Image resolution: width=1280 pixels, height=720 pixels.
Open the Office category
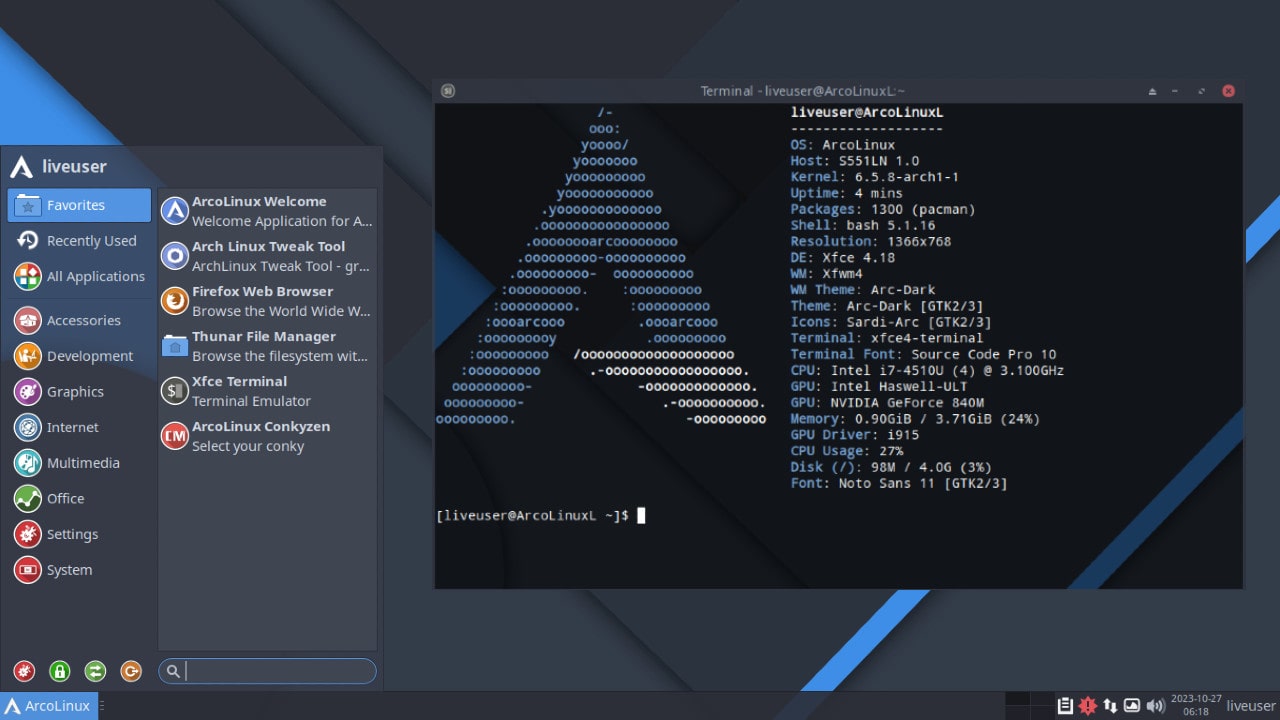(x=79, y=498)
